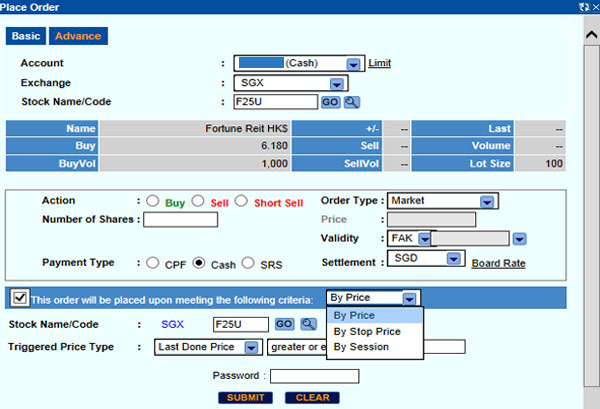Screen dimensions: 600x409
Task: Switch to the Basic tab
Action: tap(26, 36)
